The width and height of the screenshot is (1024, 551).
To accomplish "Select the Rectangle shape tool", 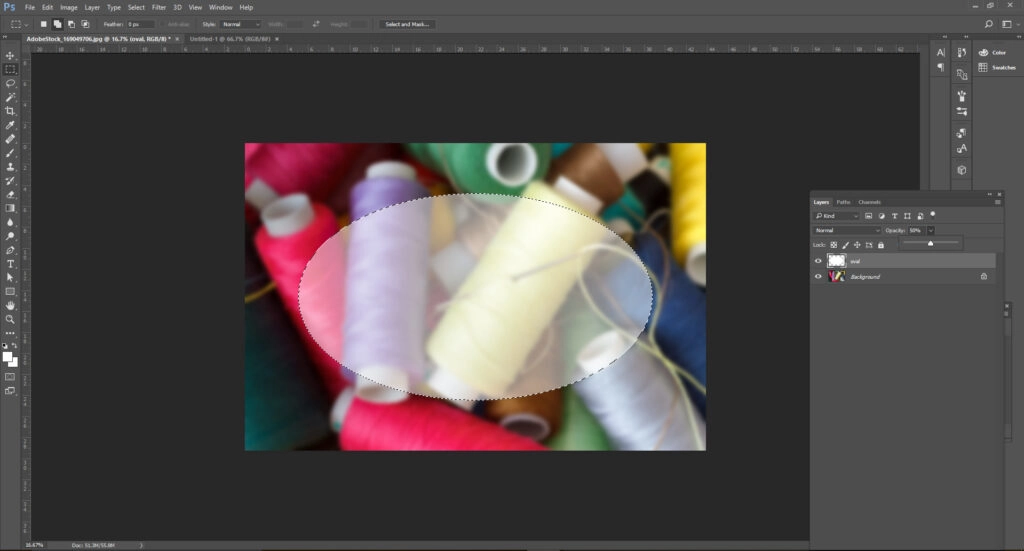I will click(x=10, y=292).
